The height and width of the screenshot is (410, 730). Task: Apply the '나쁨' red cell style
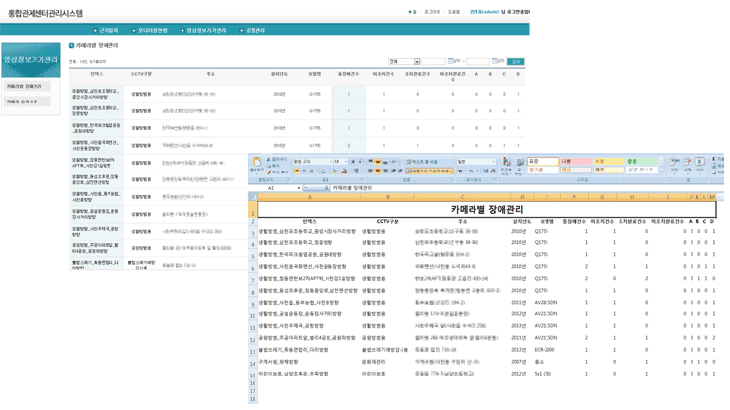tap(575, 161)
